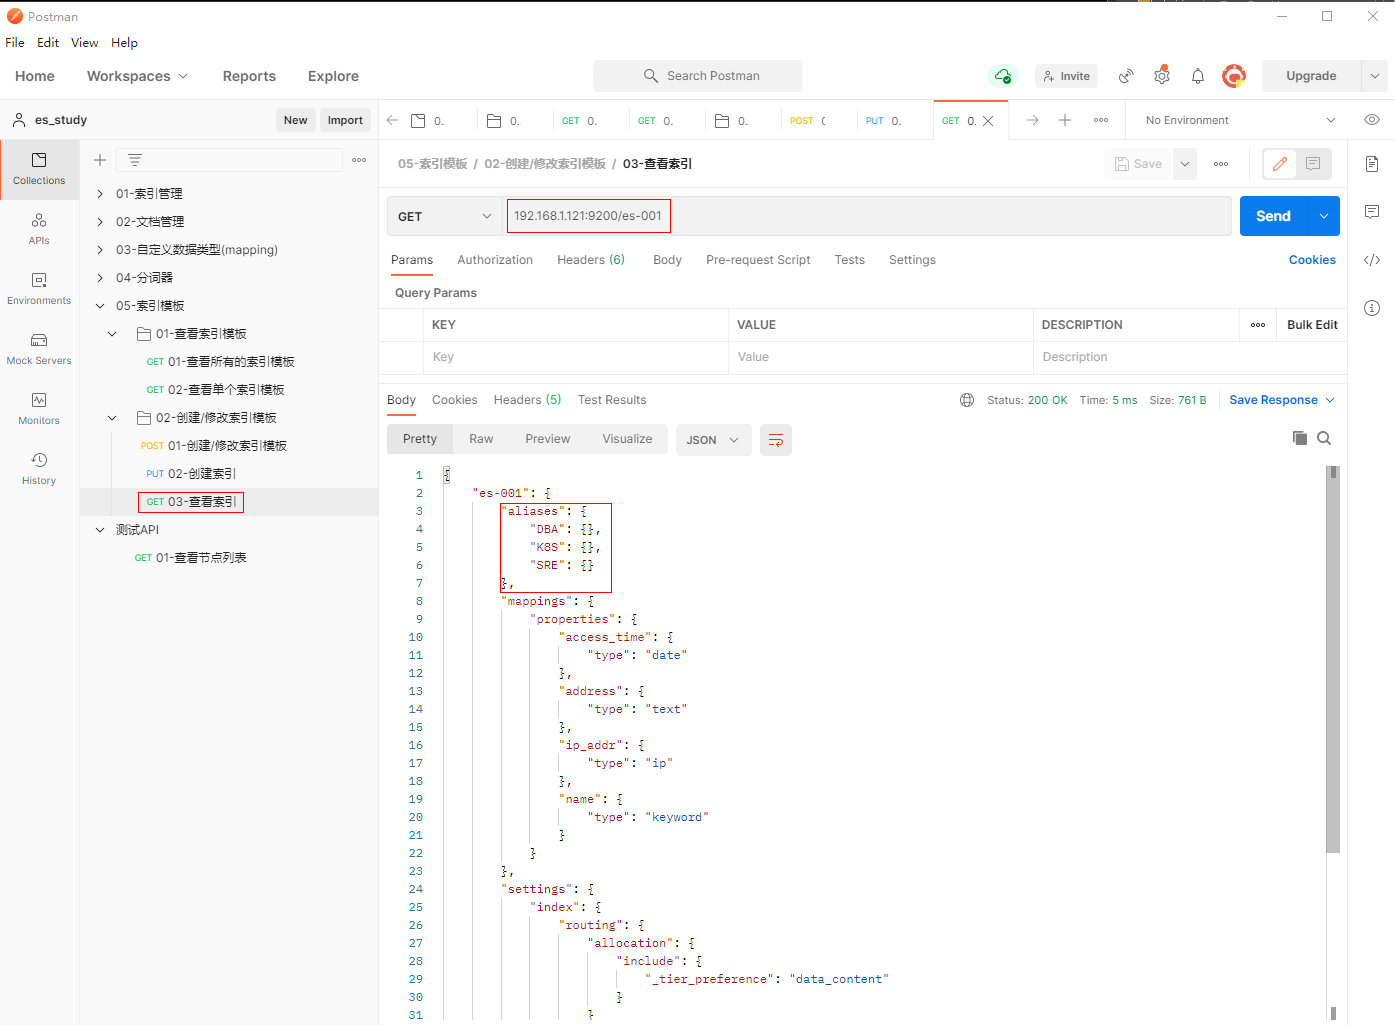
Task: Open the Mock Servers sidebar icon
Action: 39,348
